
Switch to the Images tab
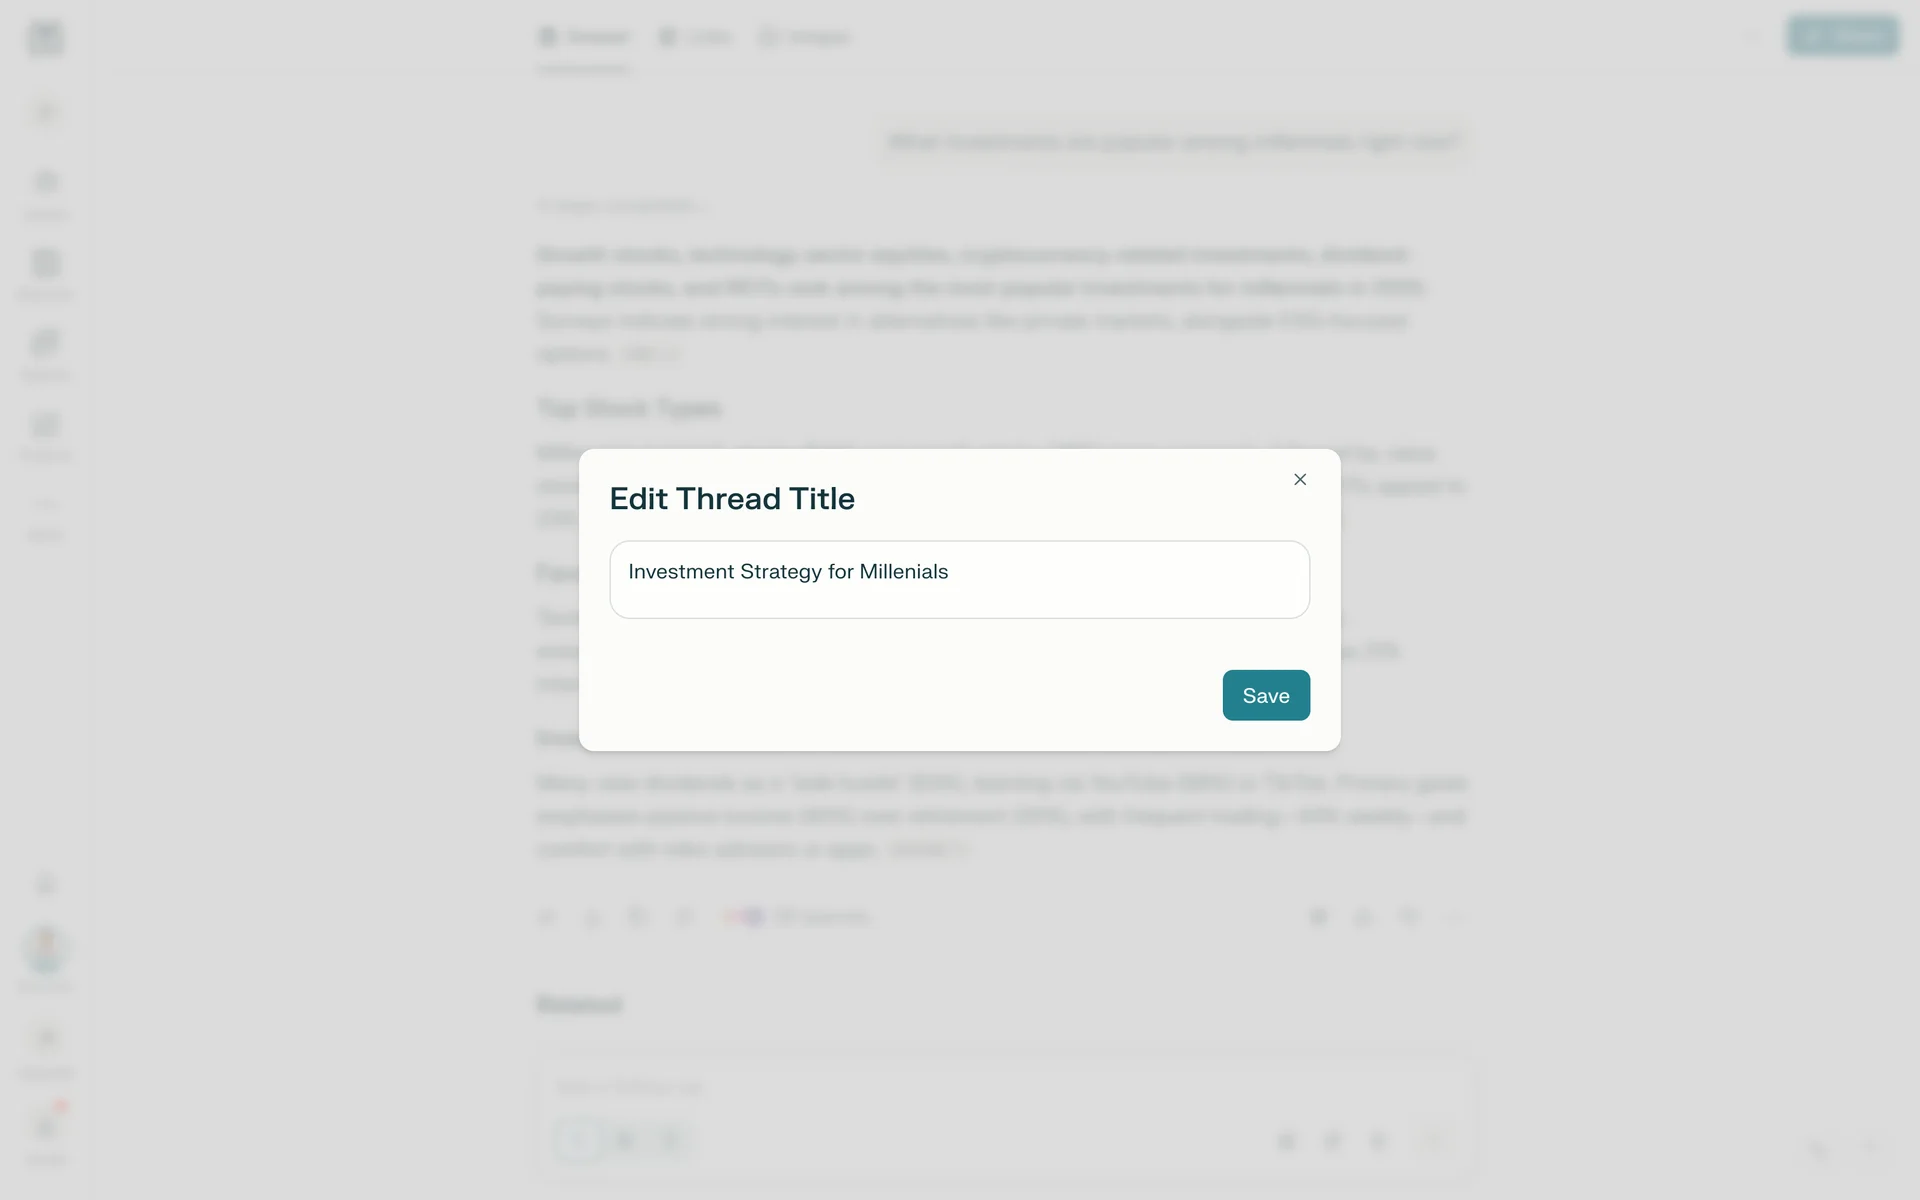(x=805, y=37)
